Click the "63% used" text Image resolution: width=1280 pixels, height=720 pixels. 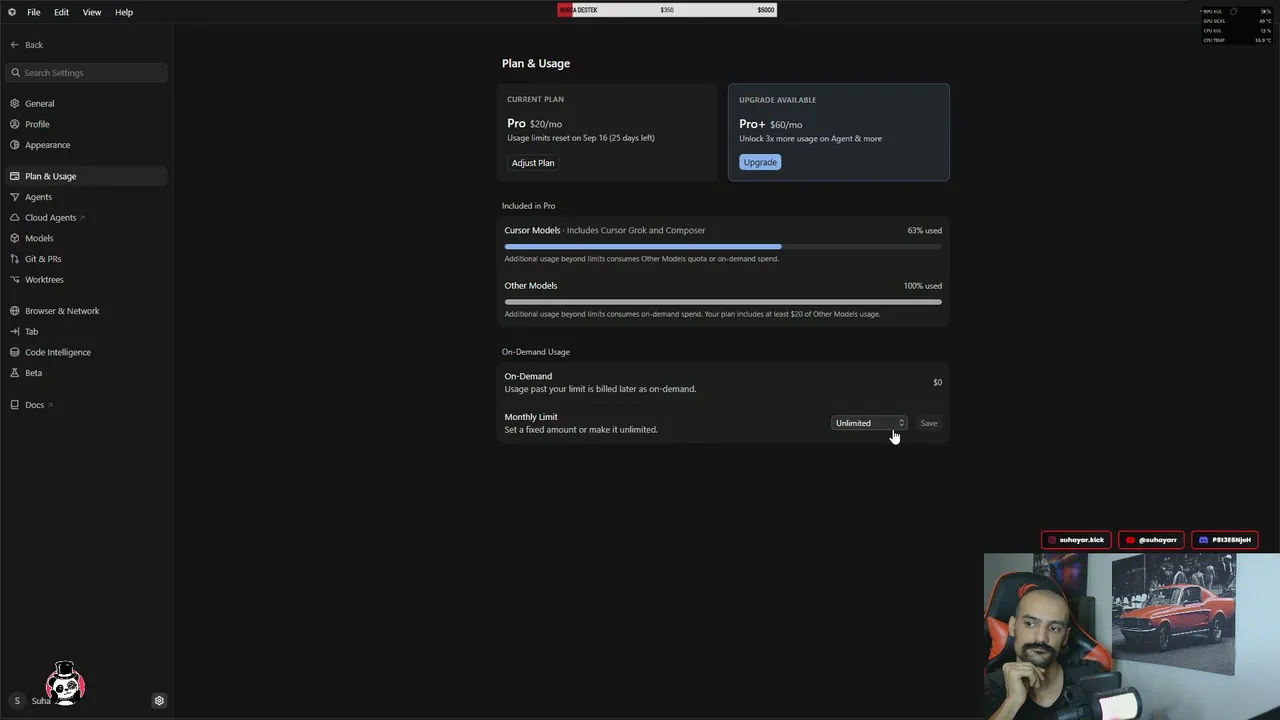(x=925, y=231)
